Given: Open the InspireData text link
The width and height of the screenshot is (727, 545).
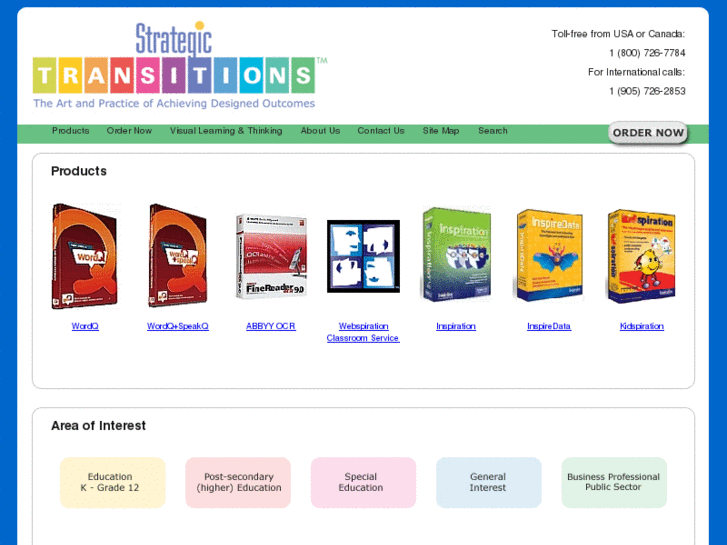Looking at the screenshot, I should pyautogui.click(x=549, y=326).
